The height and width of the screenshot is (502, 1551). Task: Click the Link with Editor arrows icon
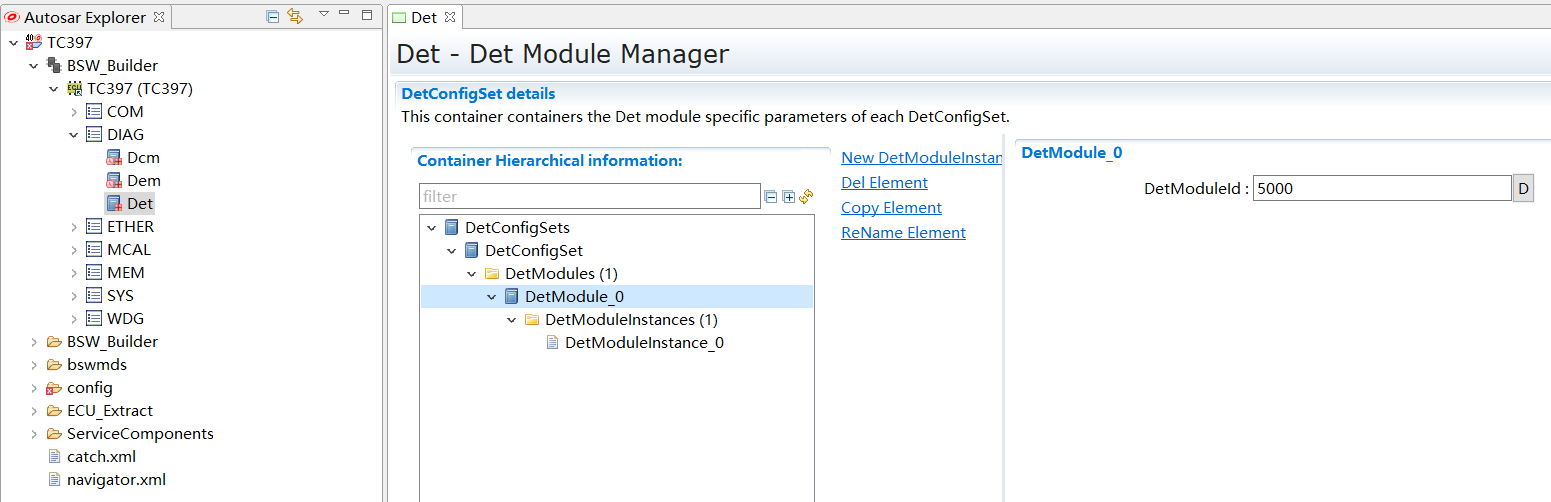click(295, 16)
